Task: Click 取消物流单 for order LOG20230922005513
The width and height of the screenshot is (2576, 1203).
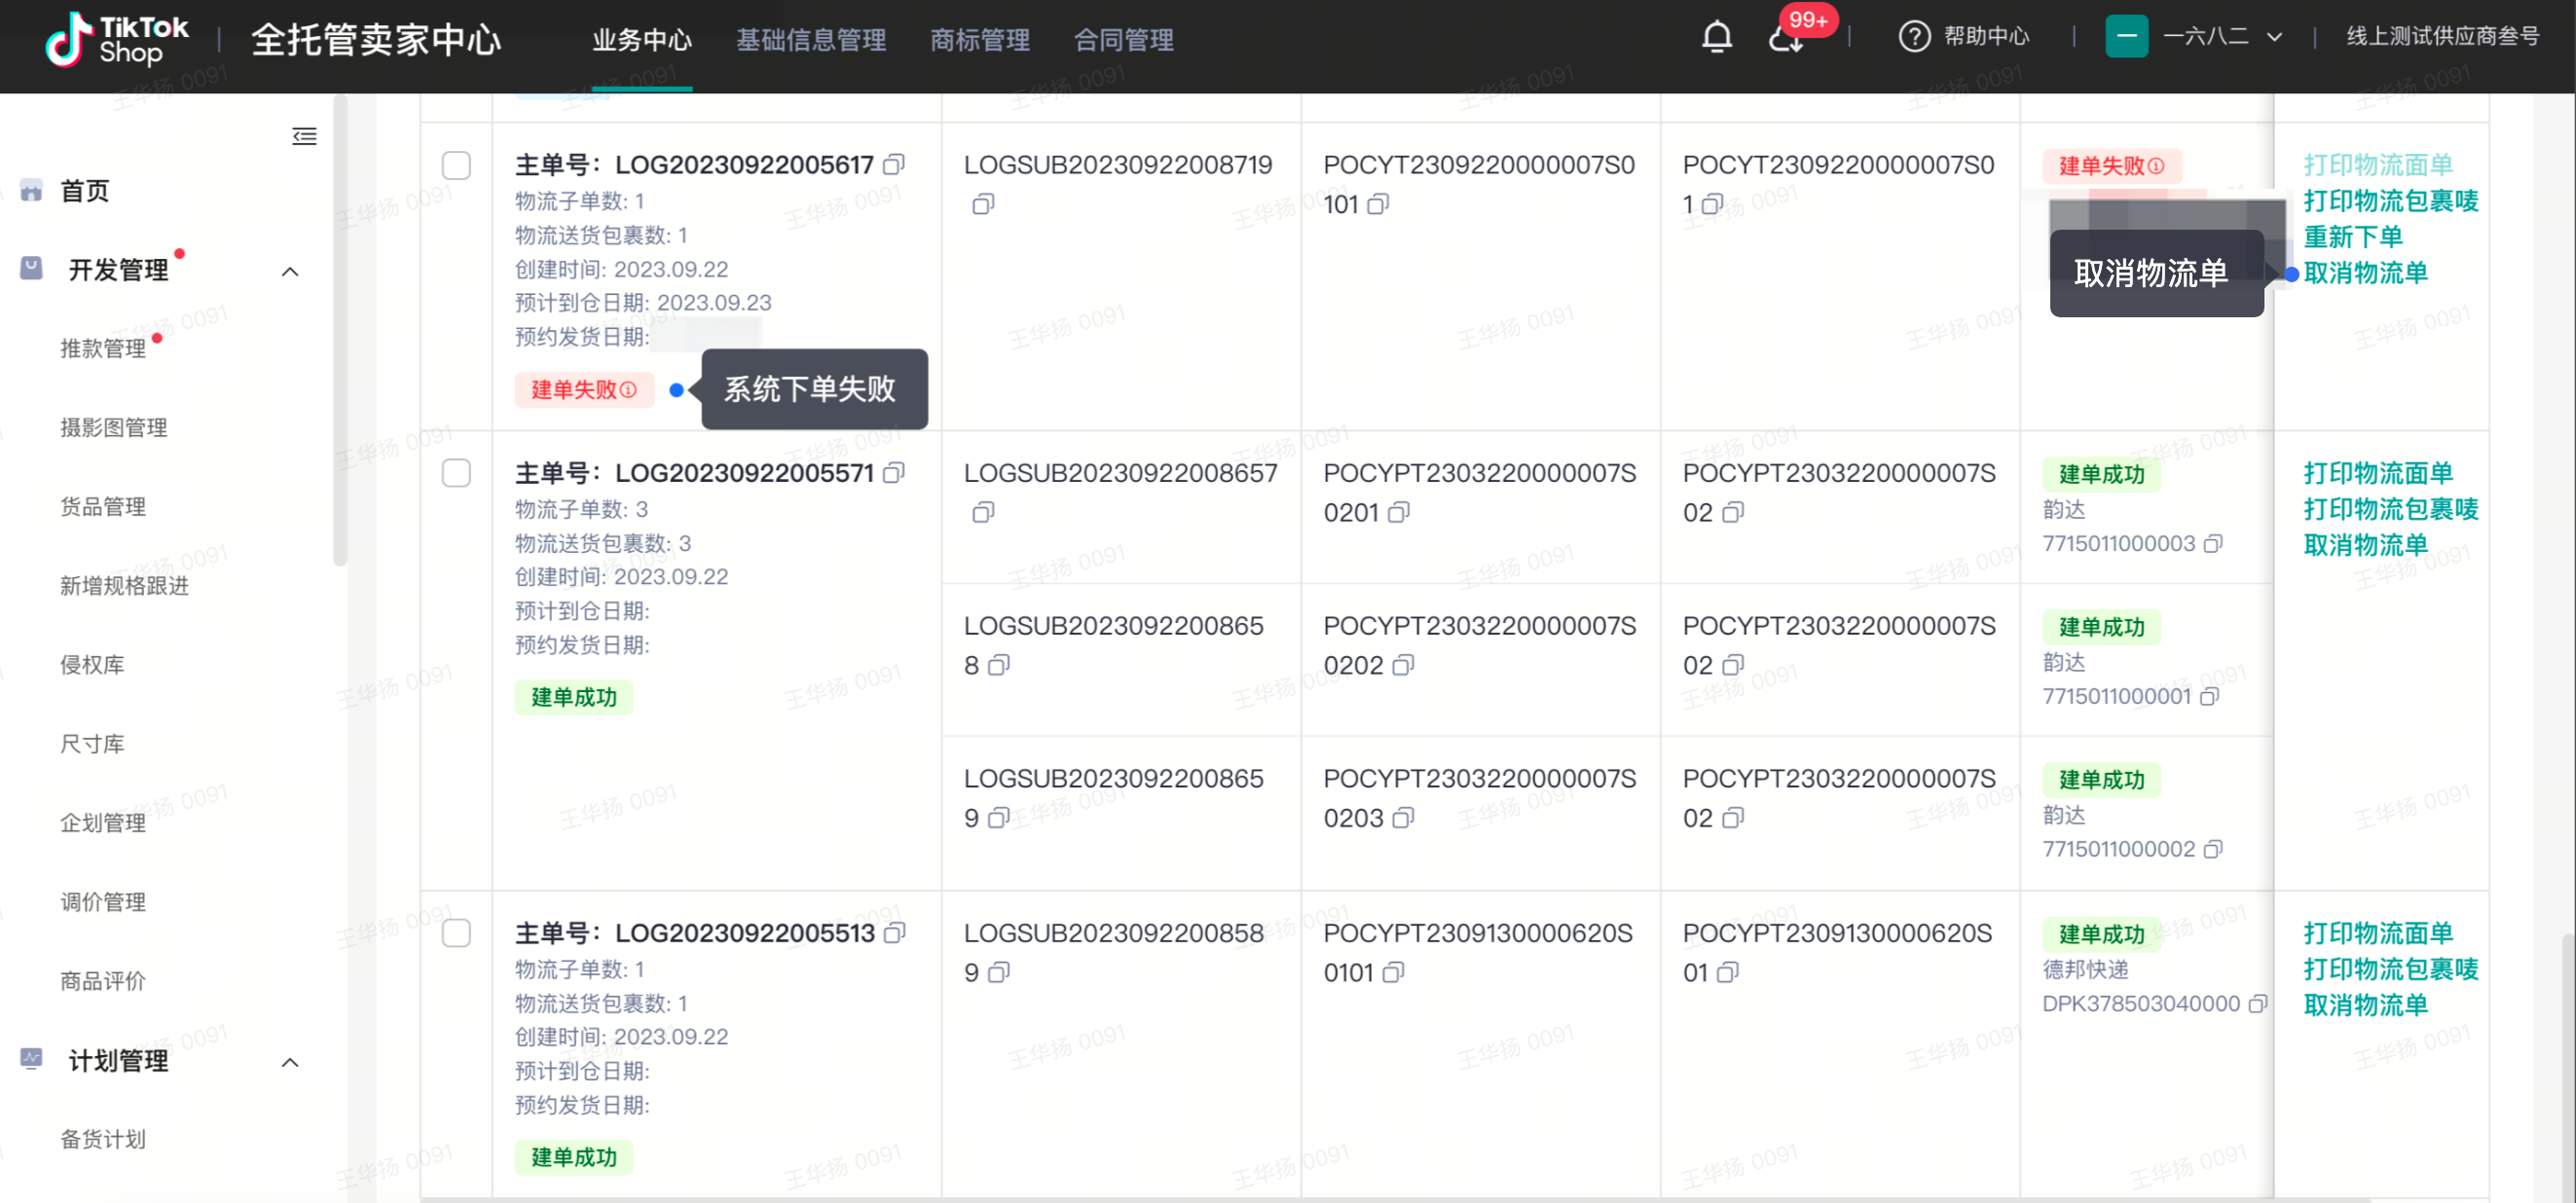Action: 2366,1004
